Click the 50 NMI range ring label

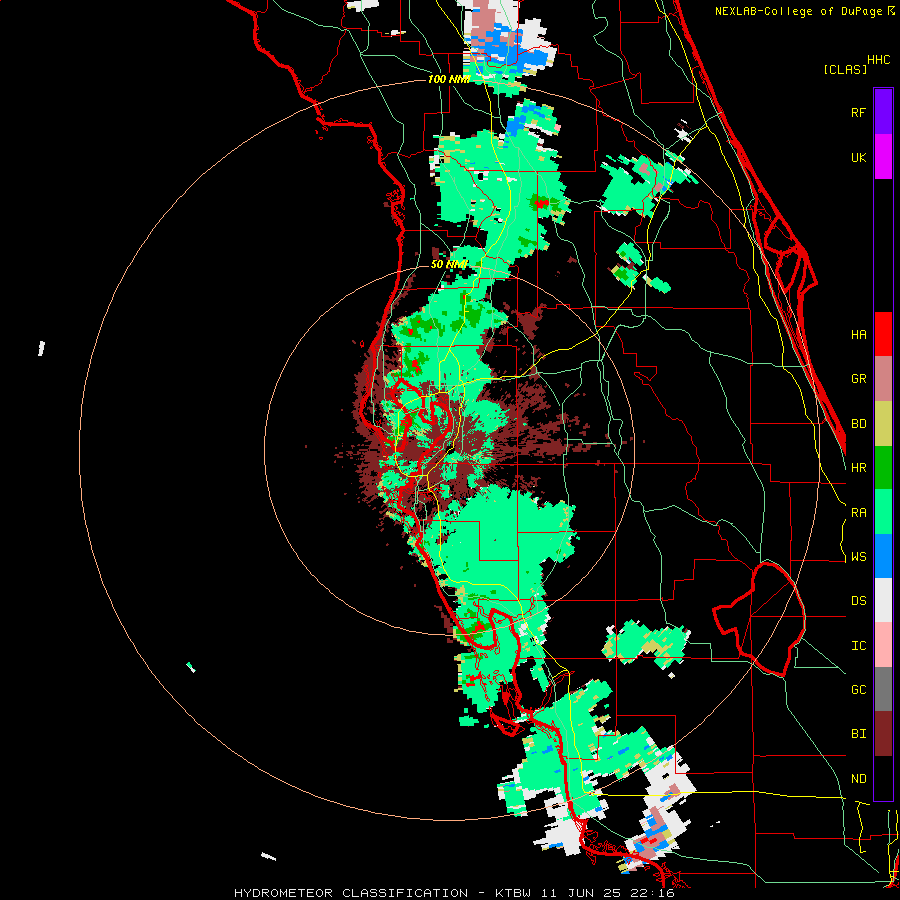click(449, 265)
